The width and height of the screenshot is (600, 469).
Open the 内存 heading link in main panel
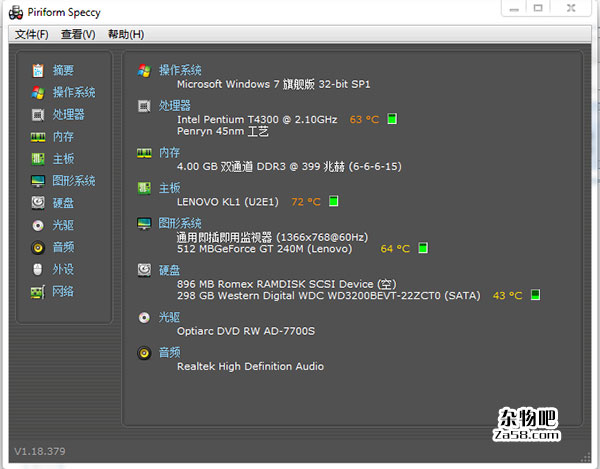tap(170, 153)
